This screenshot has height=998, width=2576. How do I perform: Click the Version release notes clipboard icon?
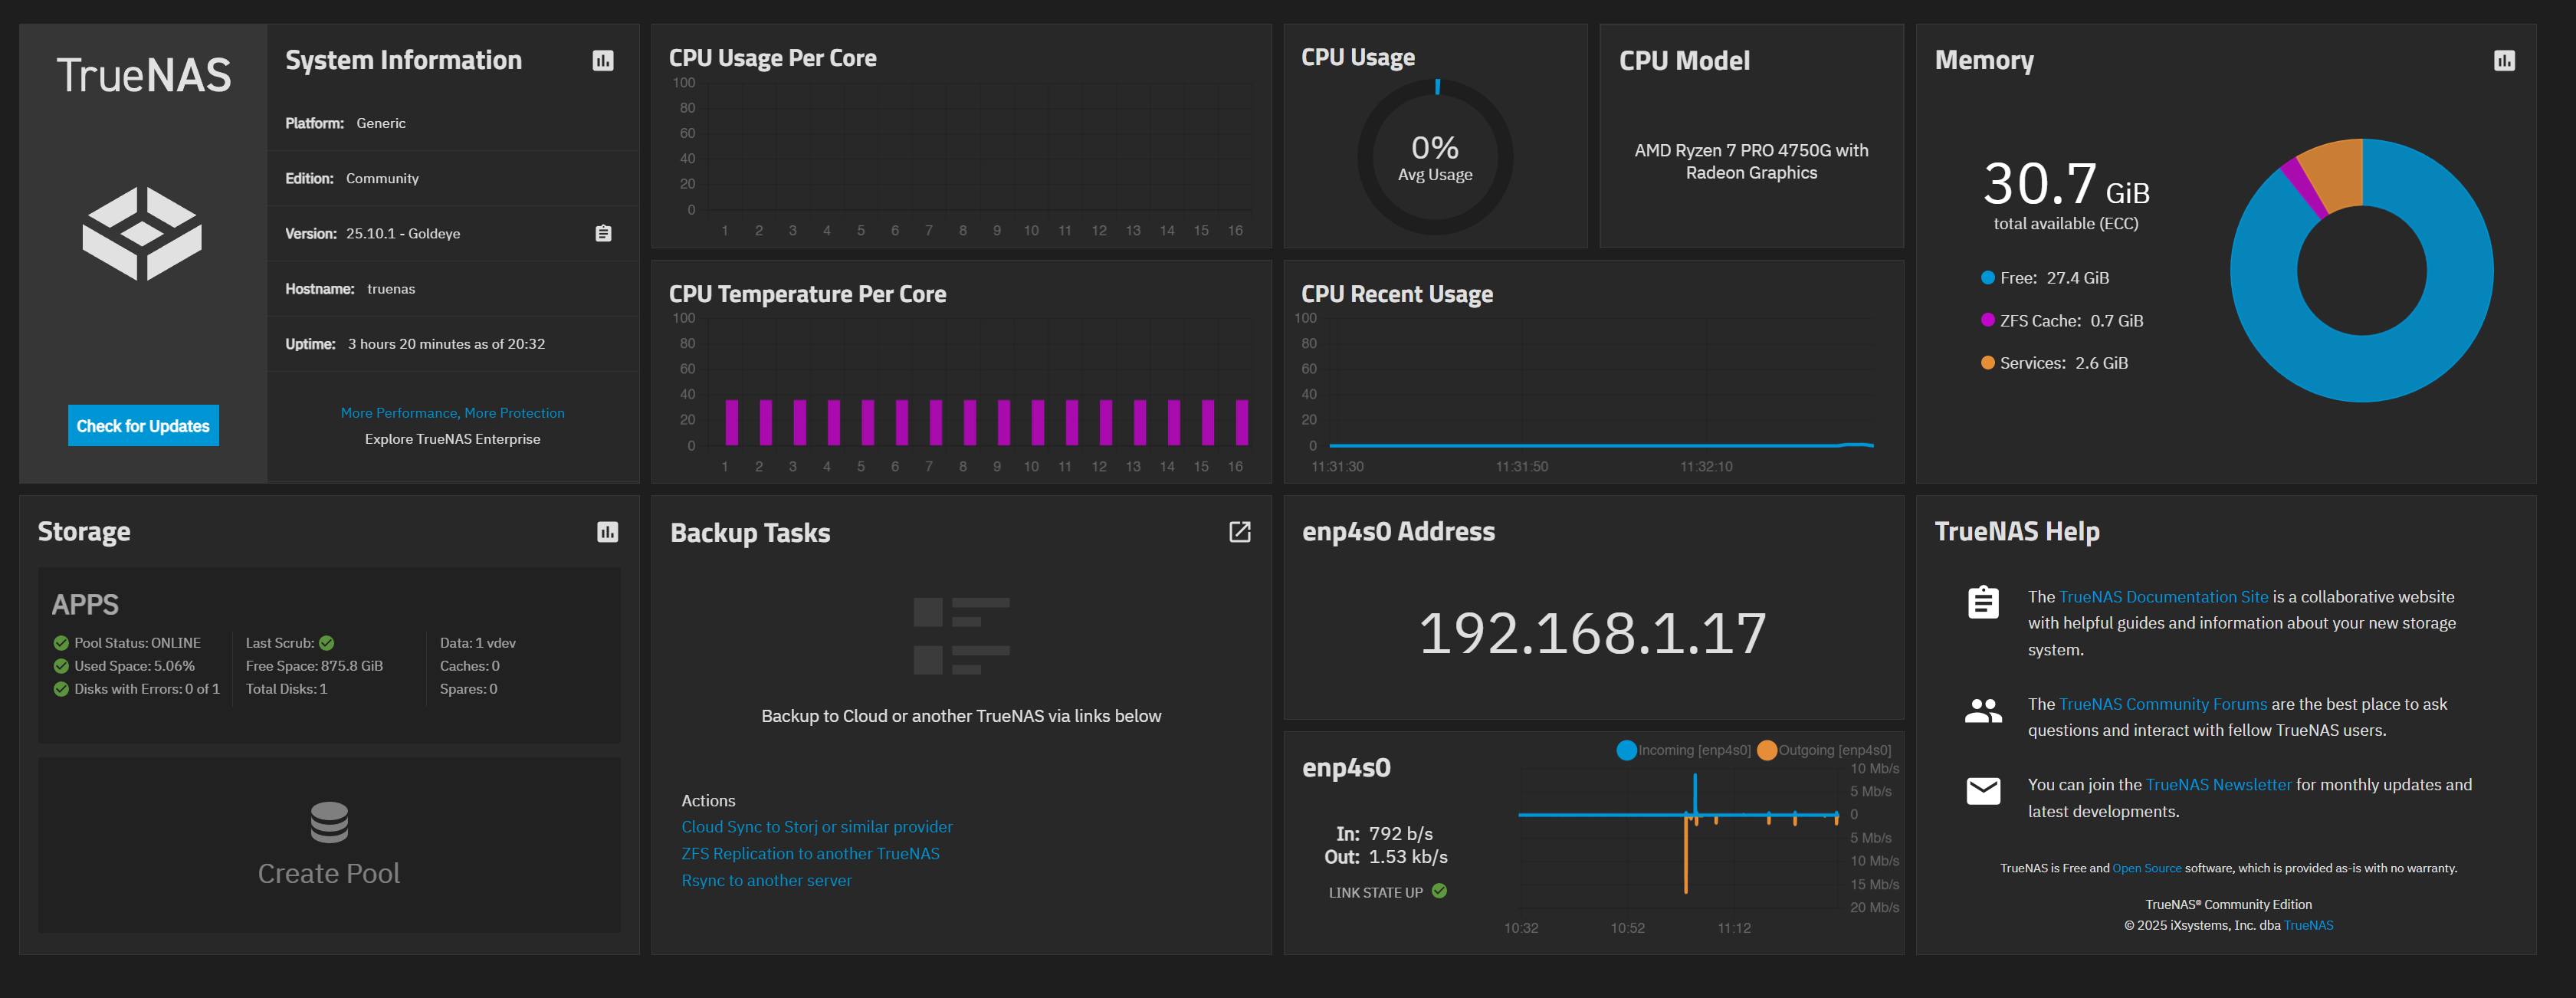(603, 233)
